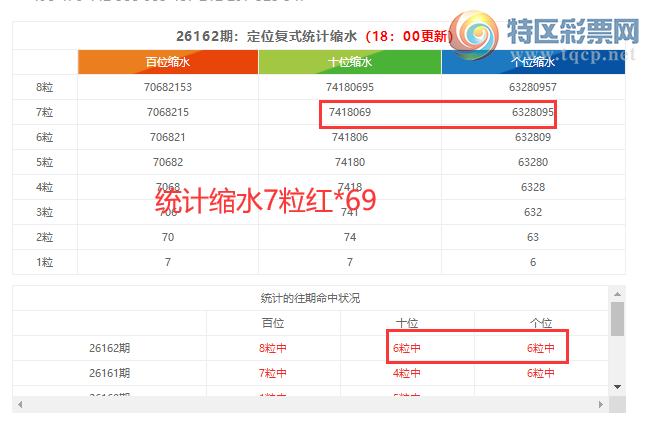Select the 十位缩水 green header

350,62
